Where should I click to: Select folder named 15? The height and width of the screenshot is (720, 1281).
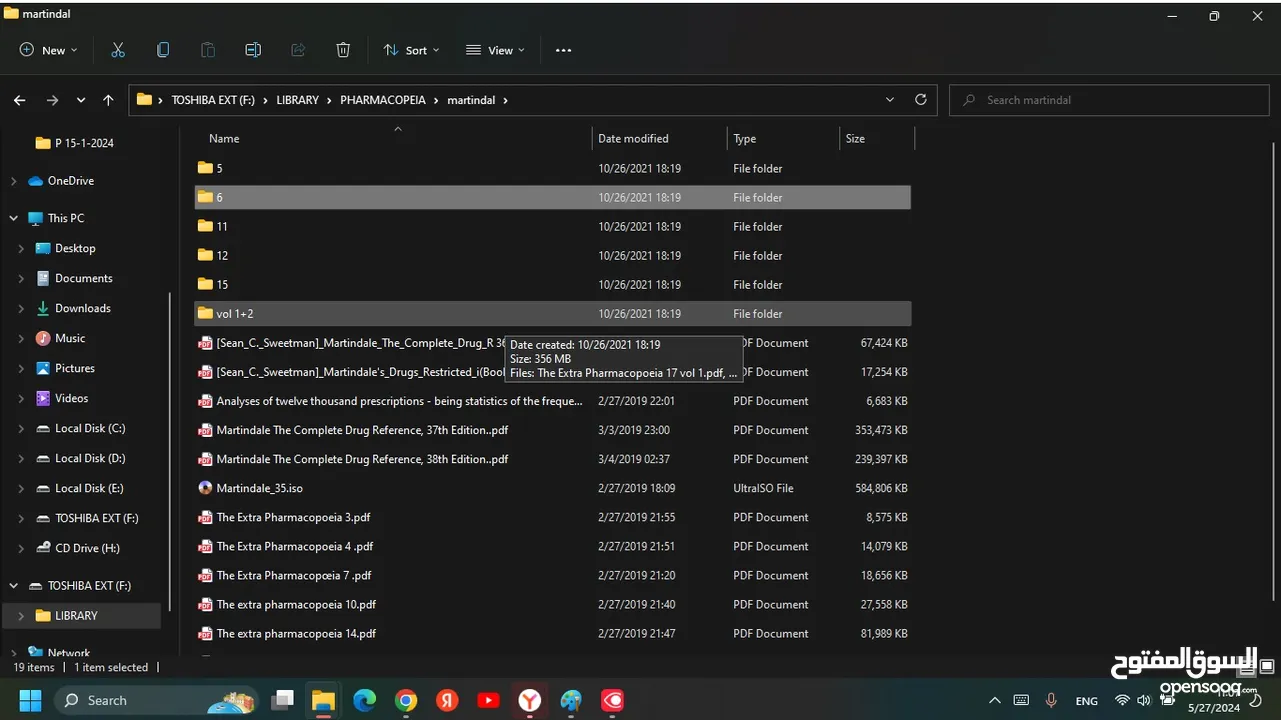pos(553,284)
